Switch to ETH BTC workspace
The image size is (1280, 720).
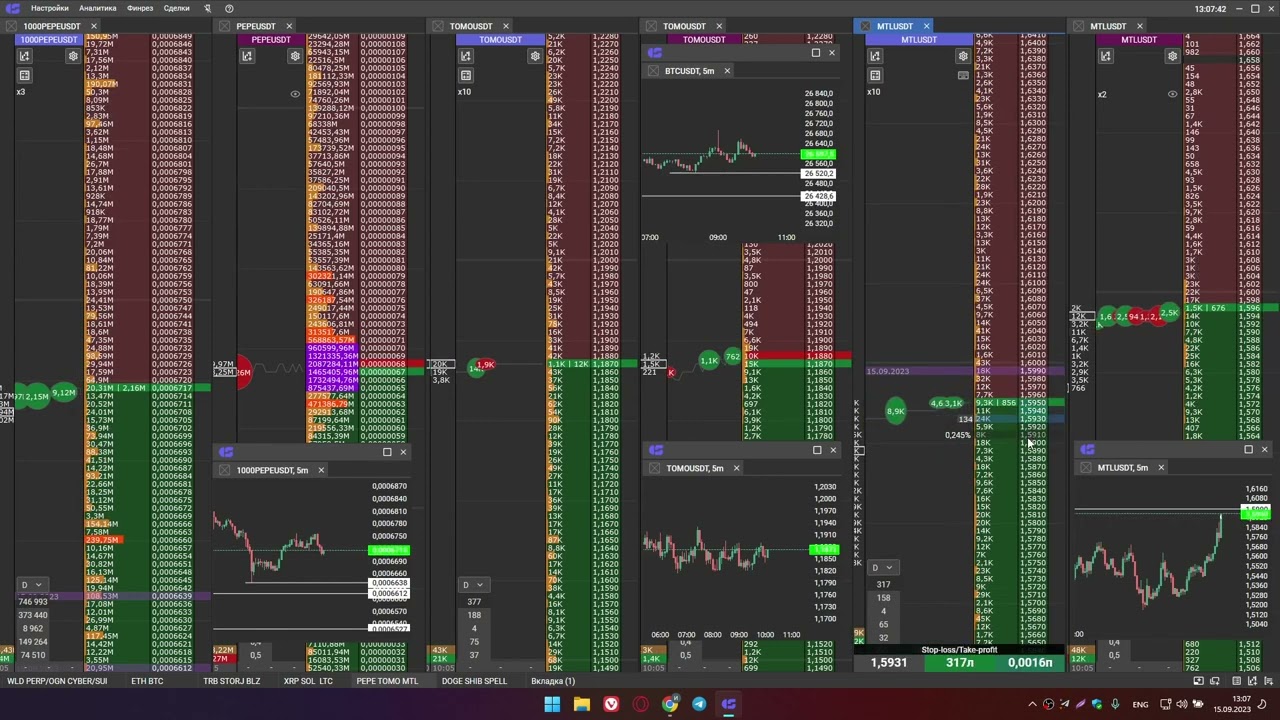147,681
